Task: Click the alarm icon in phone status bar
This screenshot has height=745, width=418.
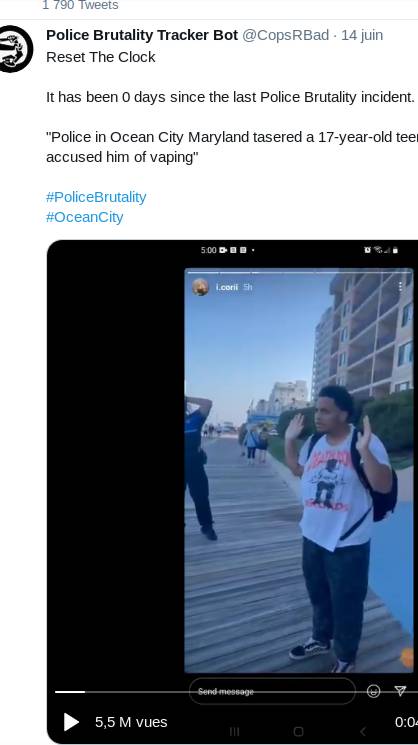Action: coord(367,250)
